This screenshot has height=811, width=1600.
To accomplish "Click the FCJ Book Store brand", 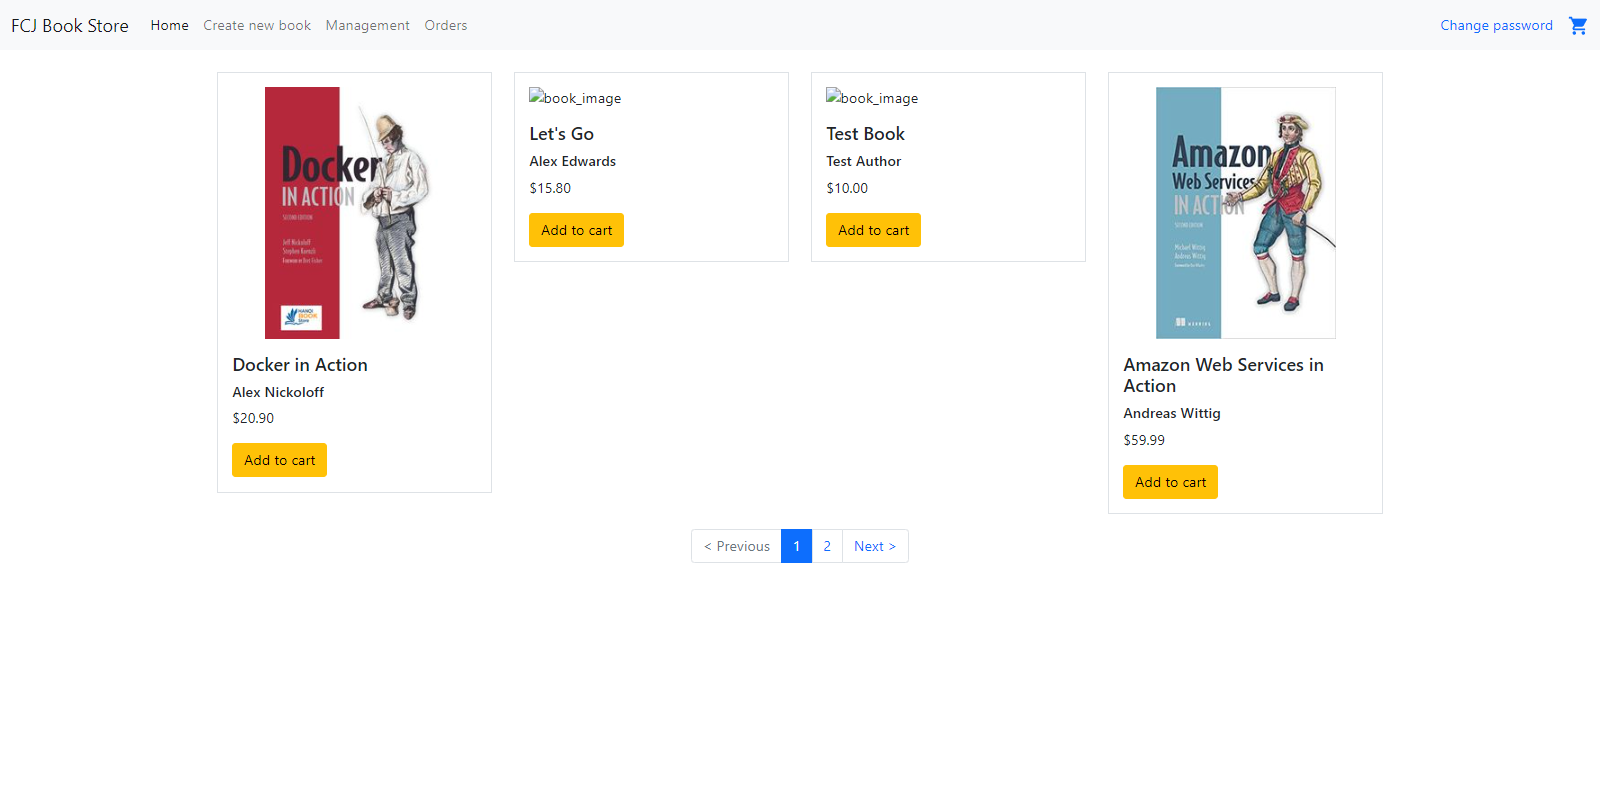I will pyautogui.click(x=70, y=25).
